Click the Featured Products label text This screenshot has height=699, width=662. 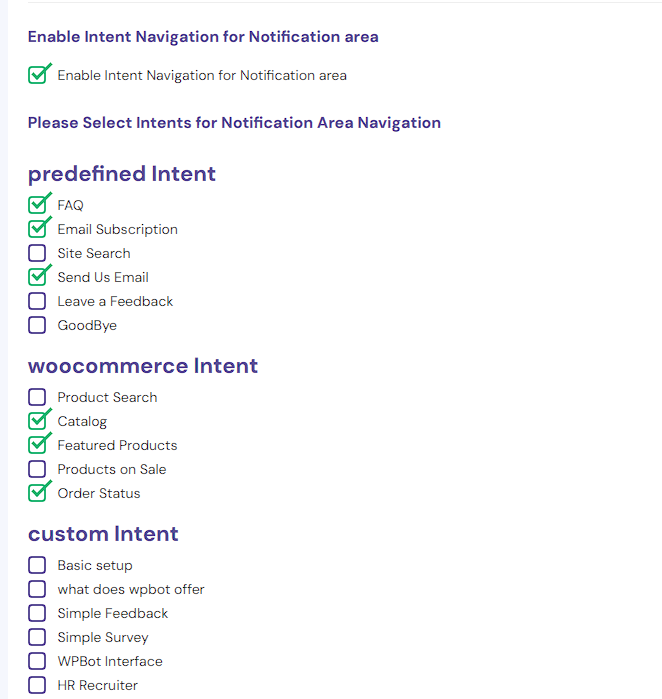(x=117, y=445)
